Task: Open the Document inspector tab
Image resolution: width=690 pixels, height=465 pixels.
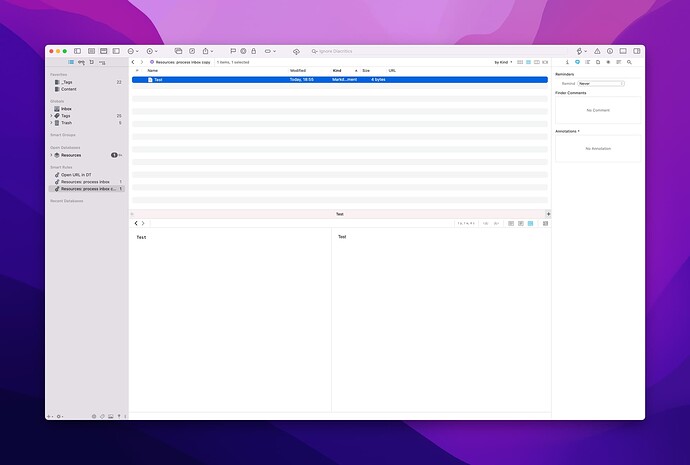Action: pos(598,62)
